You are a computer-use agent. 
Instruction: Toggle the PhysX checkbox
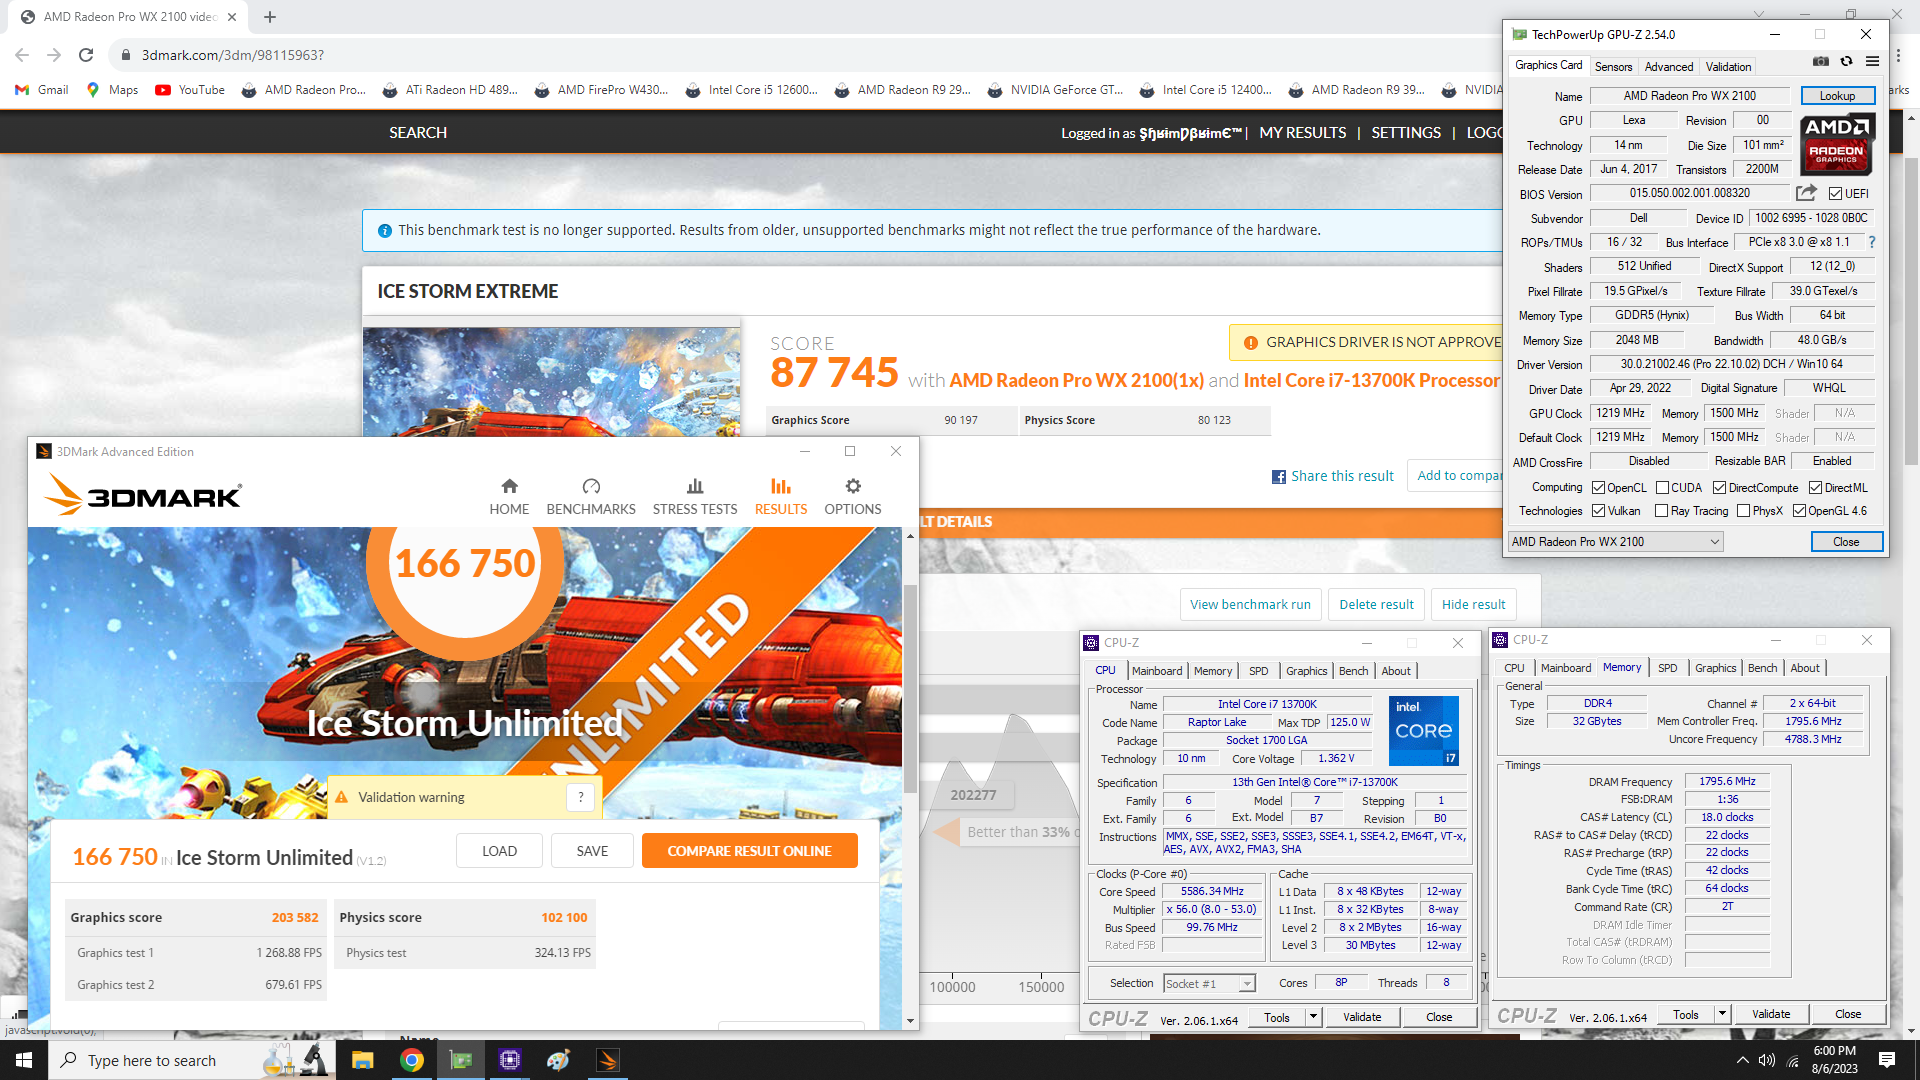[1743, 511]
